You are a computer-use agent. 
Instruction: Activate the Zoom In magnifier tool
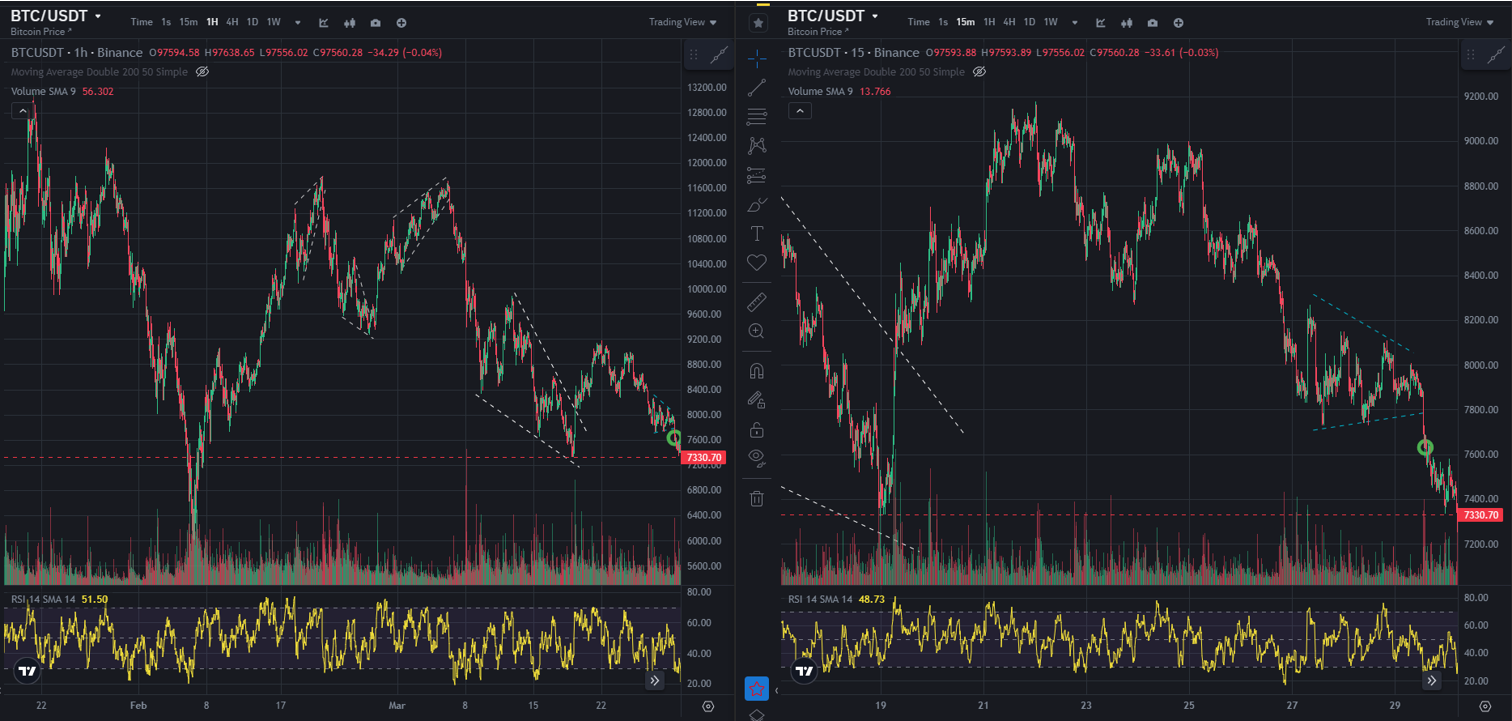757,330
